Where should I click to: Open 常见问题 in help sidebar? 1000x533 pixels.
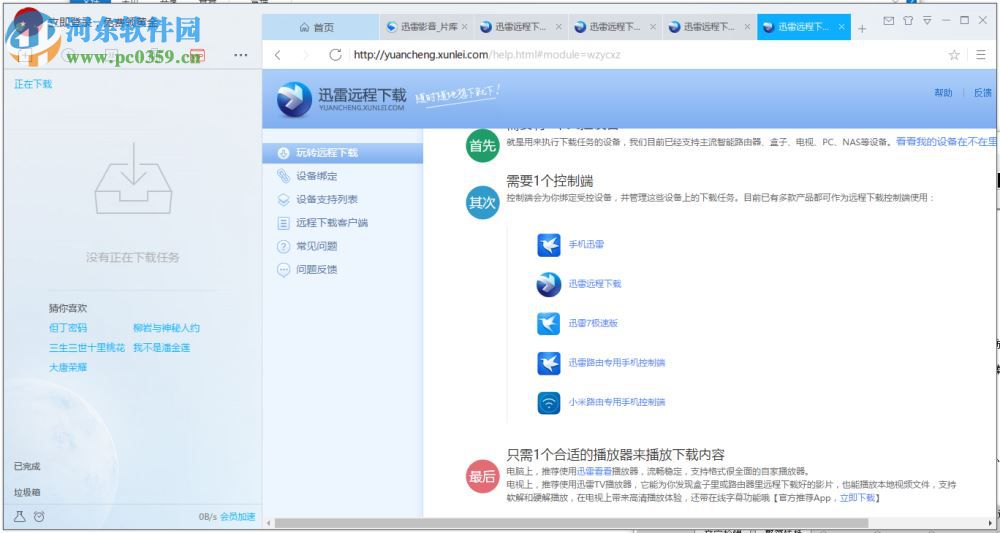(316, 246)
